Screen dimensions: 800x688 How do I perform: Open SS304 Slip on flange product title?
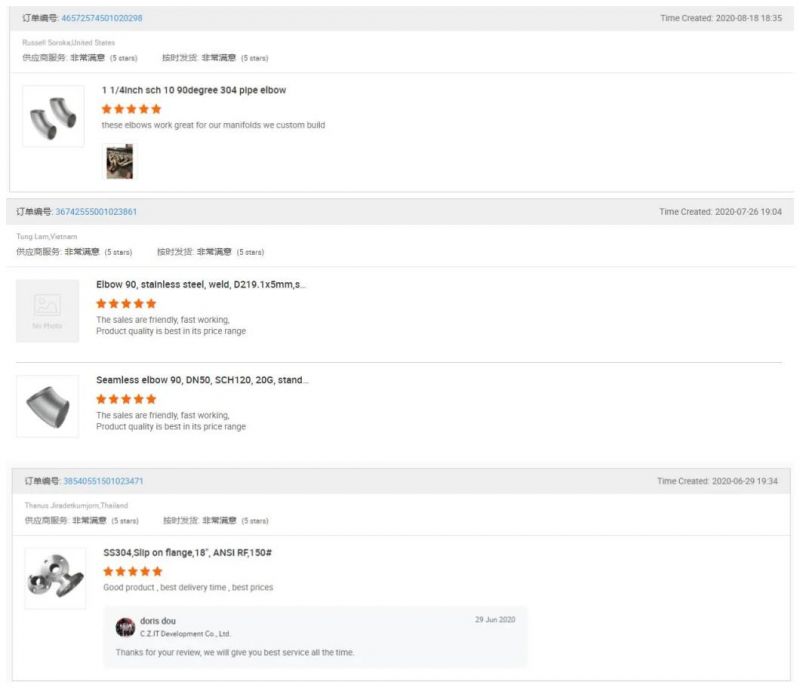pyautogui.click(x=189, y=552)
